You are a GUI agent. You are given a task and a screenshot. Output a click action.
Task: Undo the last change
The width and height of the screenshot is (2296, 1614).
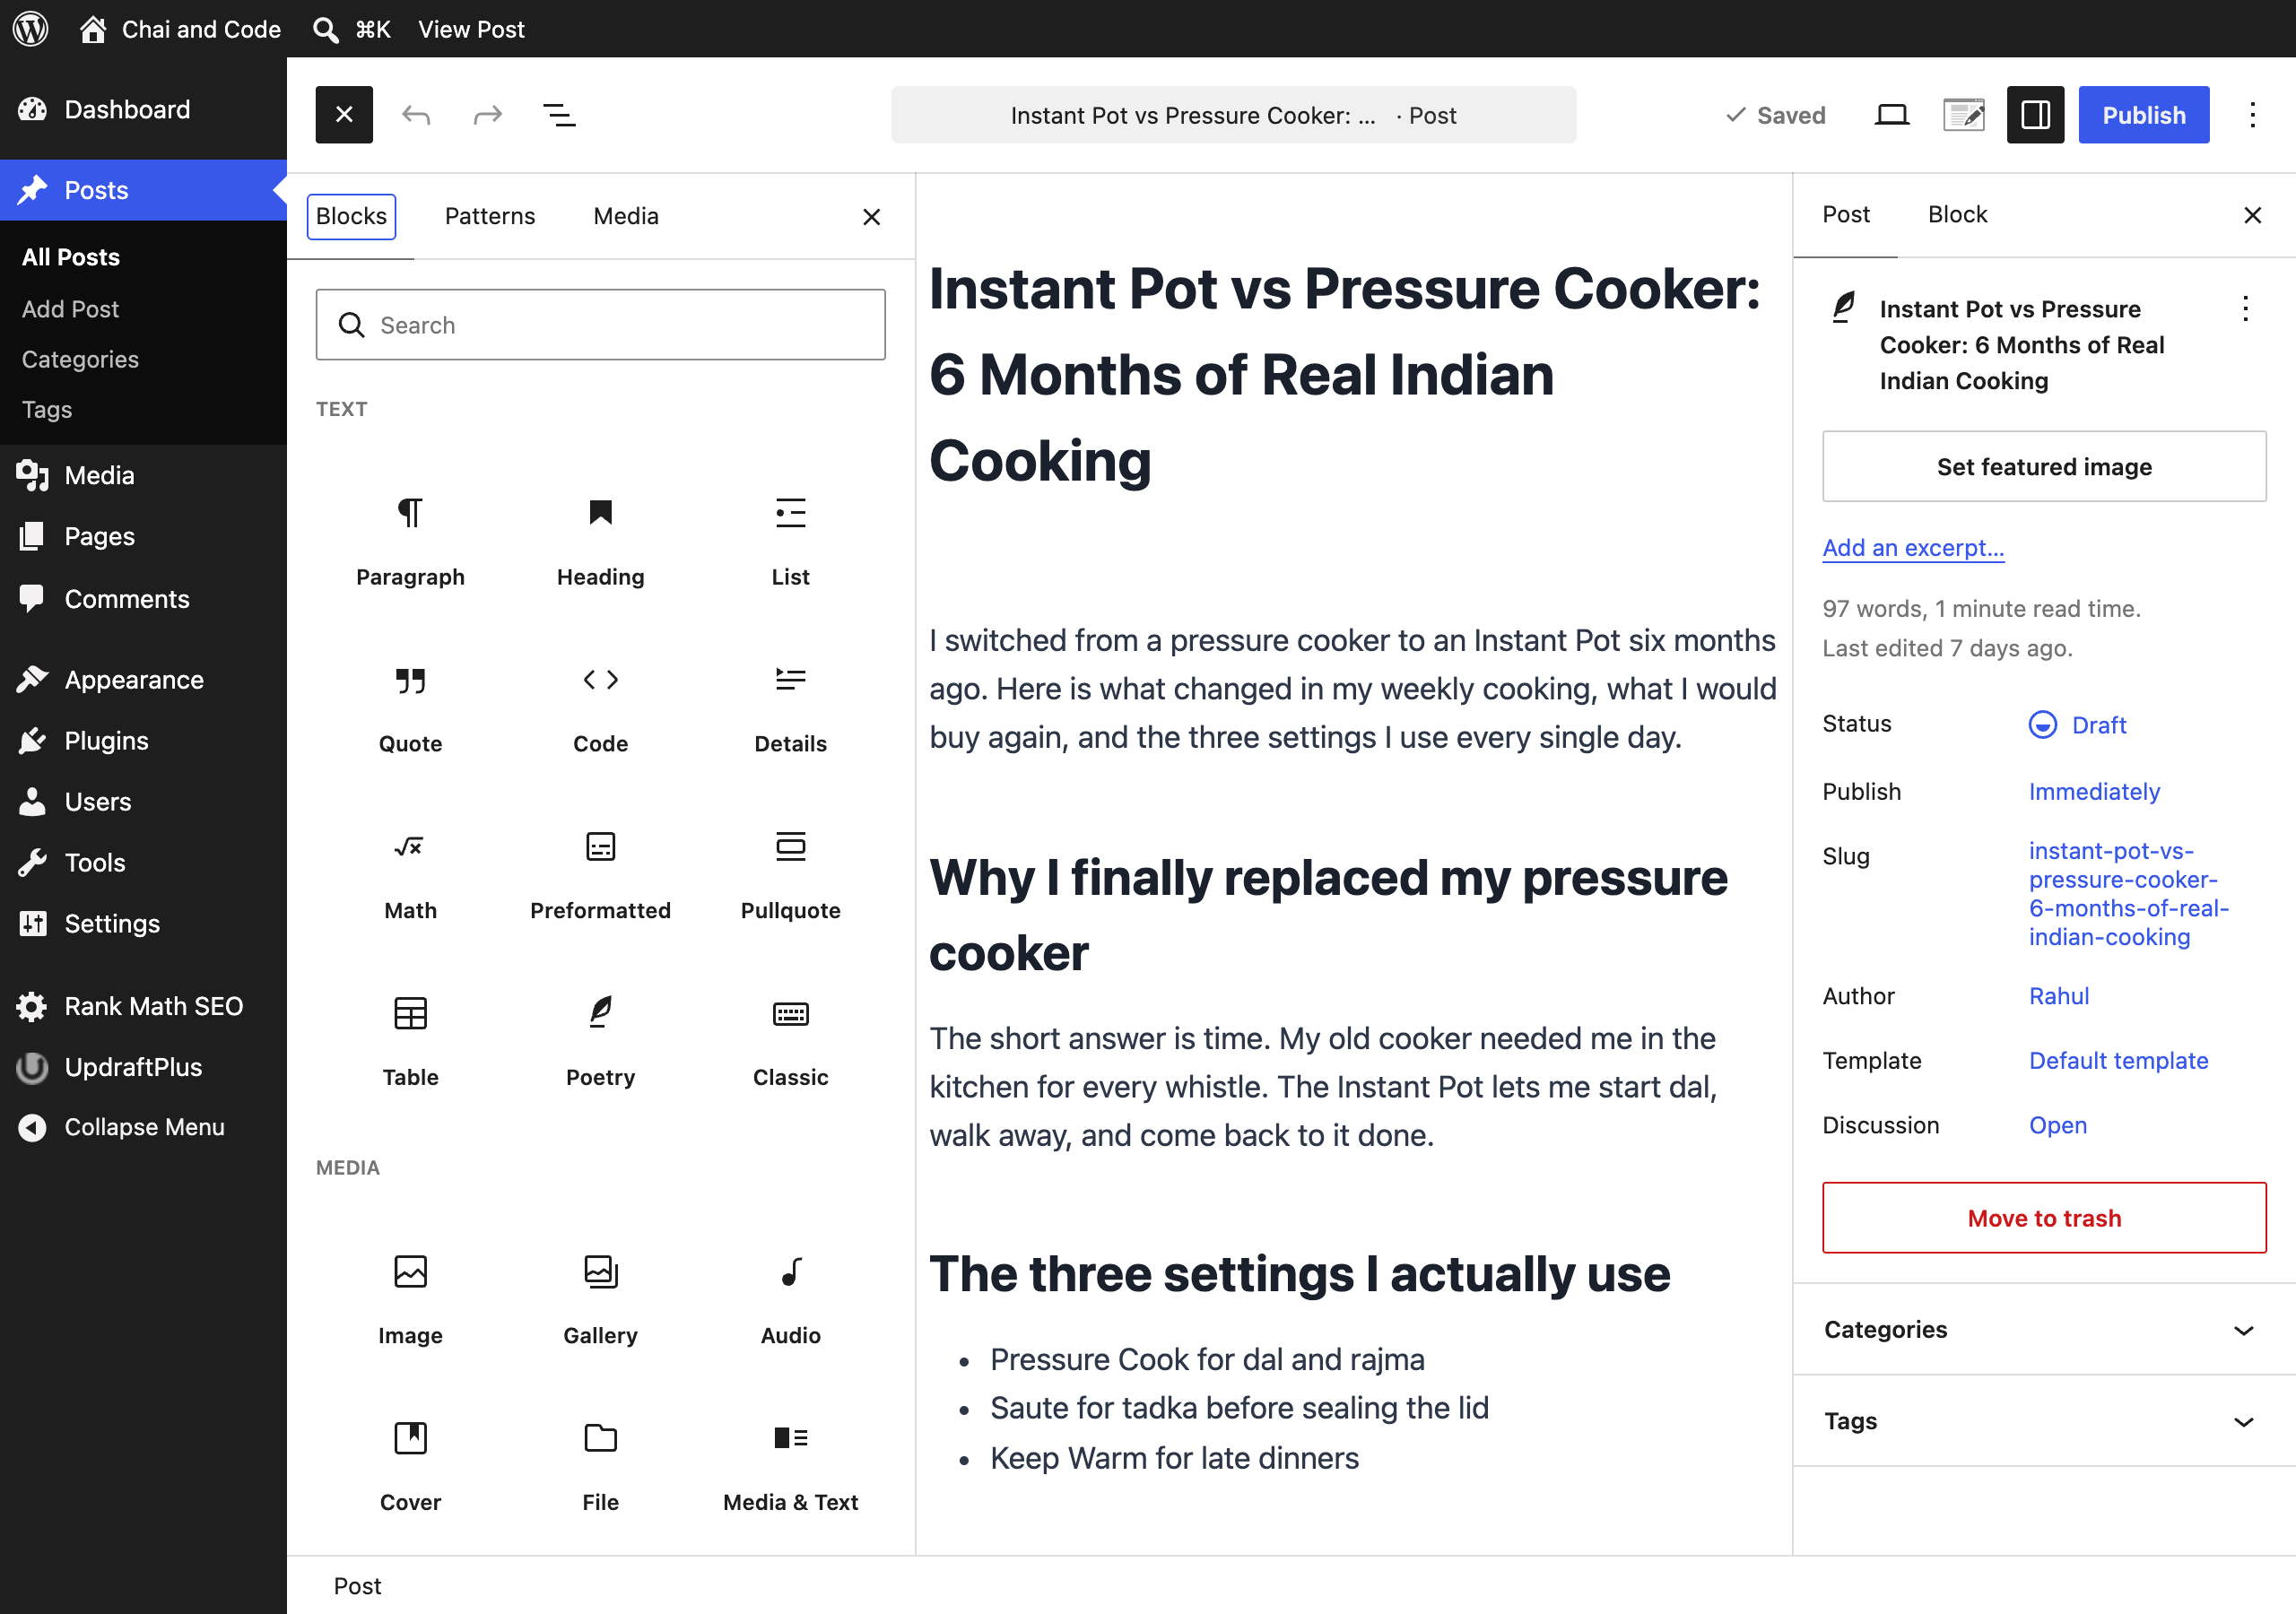pos(416,115)
